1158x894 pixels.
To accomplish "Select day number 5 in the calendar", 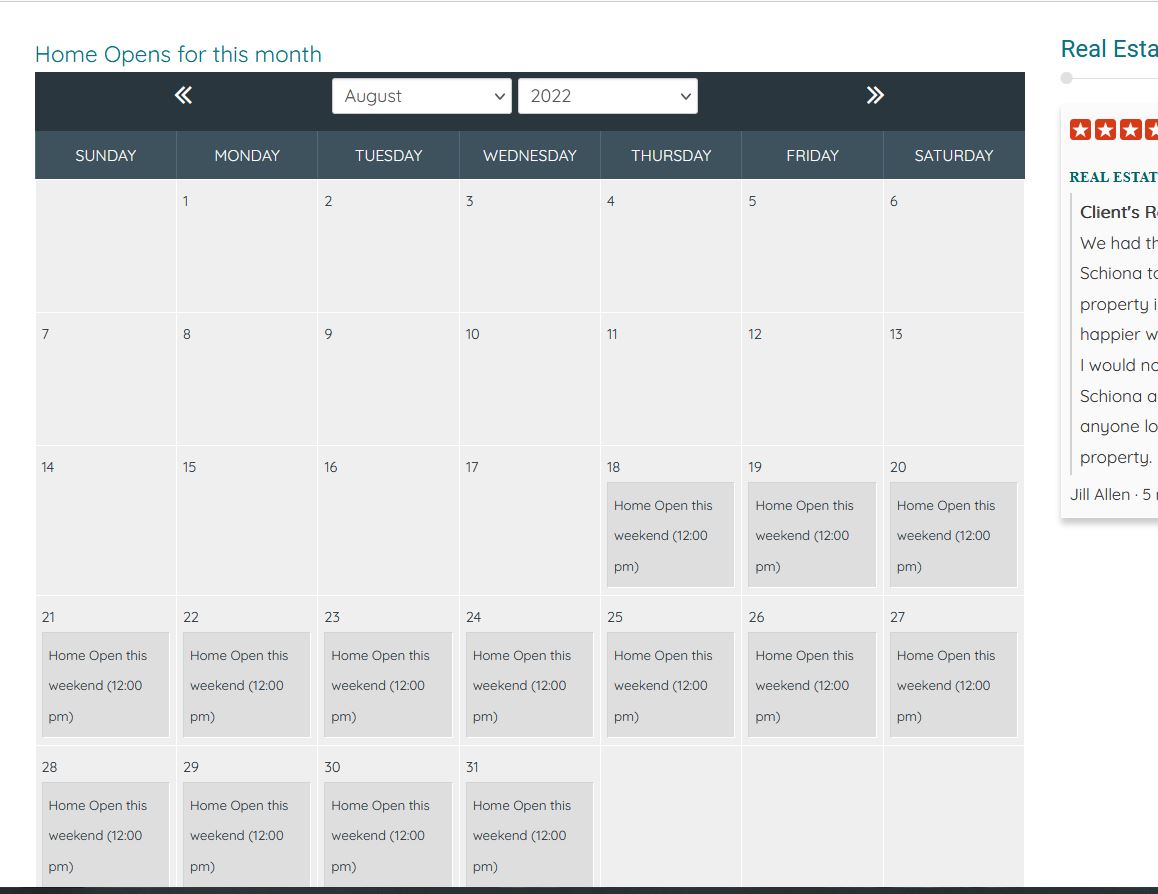I will [753, 201].
